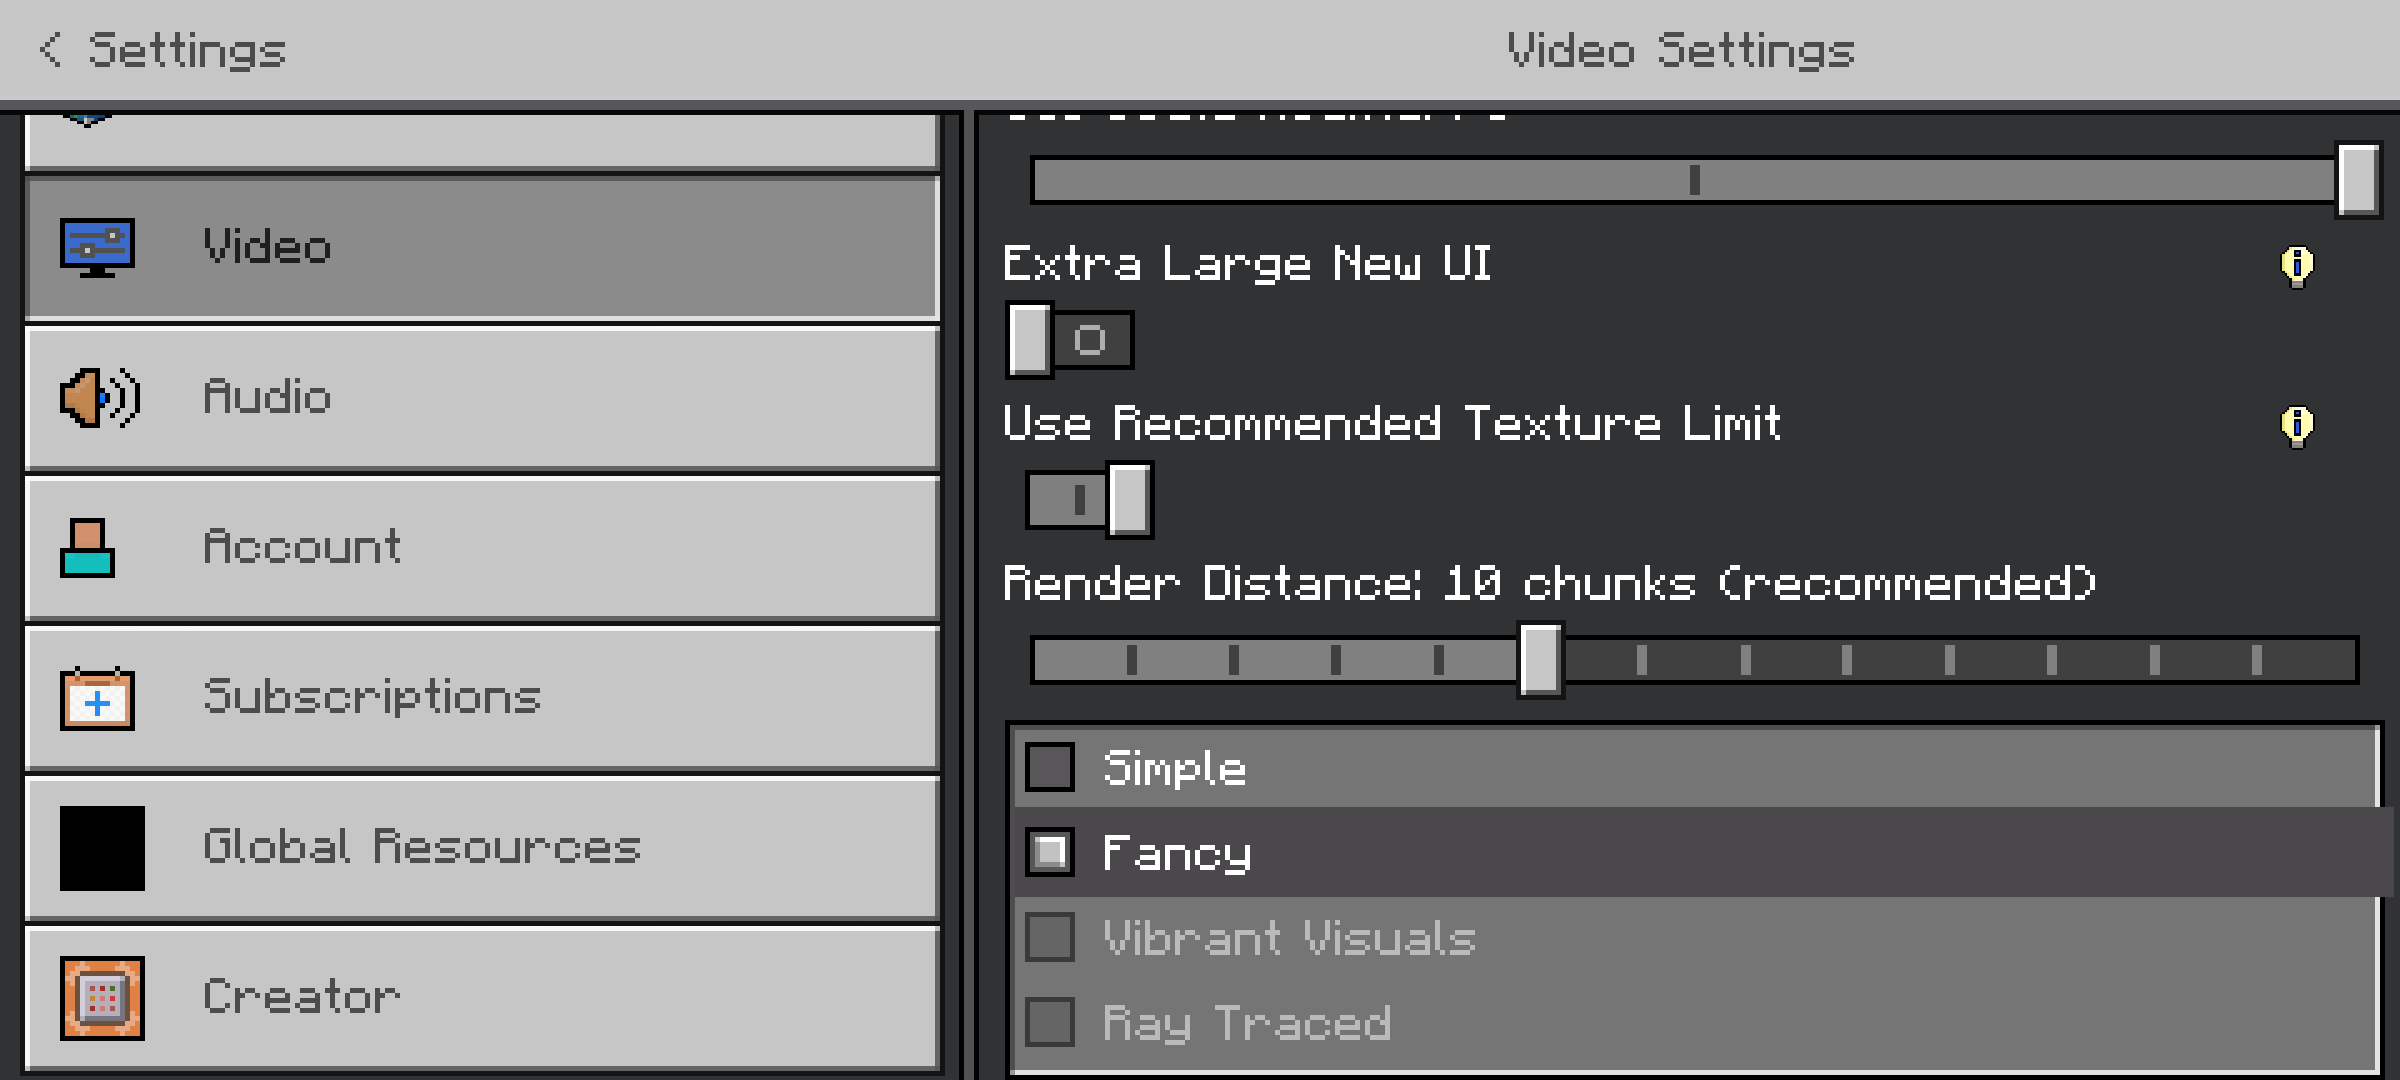
Task: Go back using the Settings arrow
Action: click(50, 49)
